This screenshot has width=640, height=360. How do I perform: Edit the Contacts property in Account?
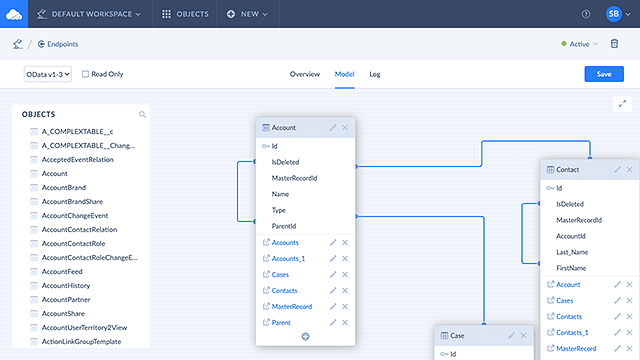333,290
